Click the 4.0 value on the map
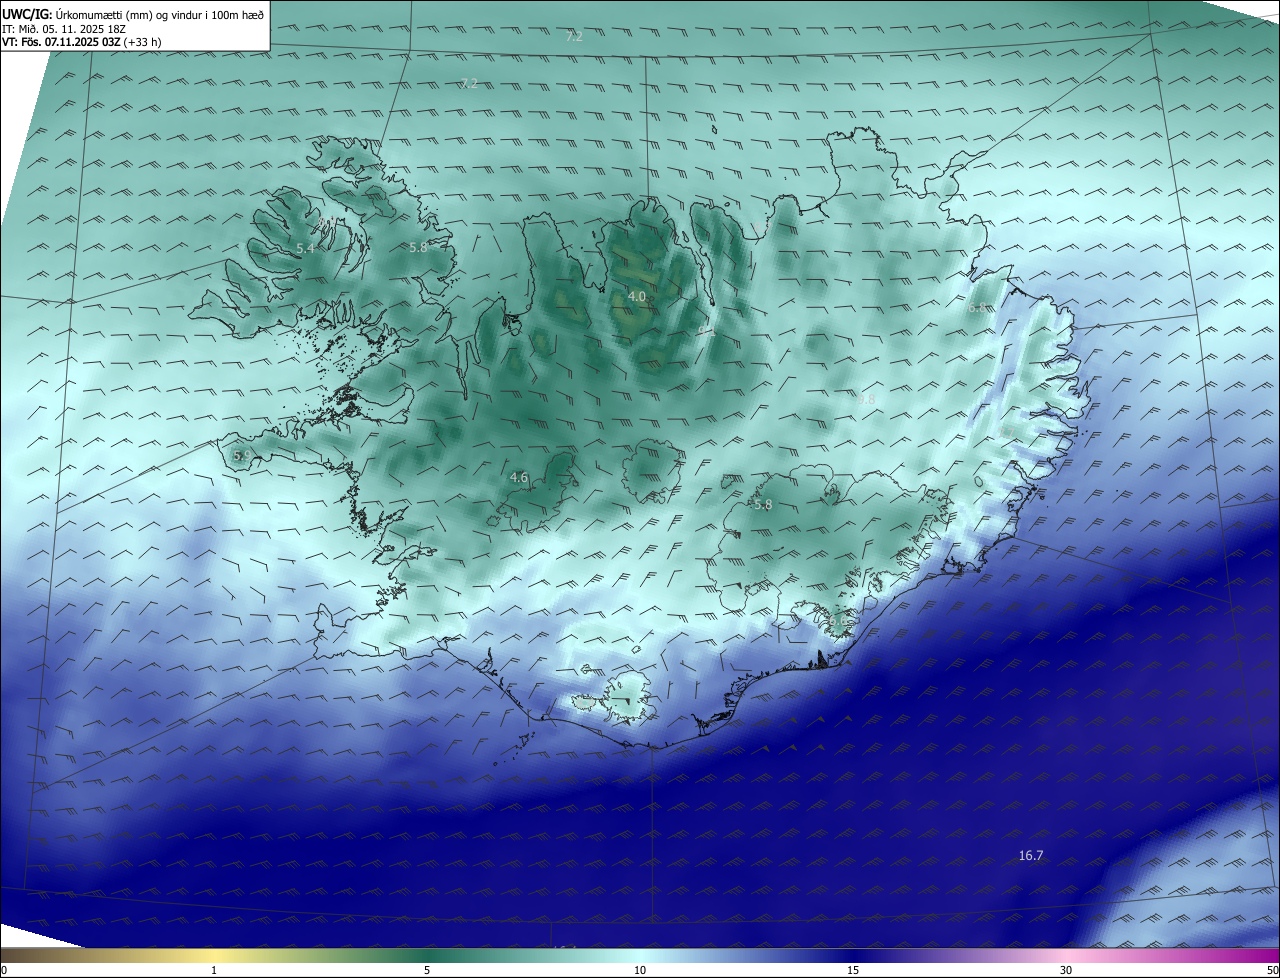 pos(637,296)
